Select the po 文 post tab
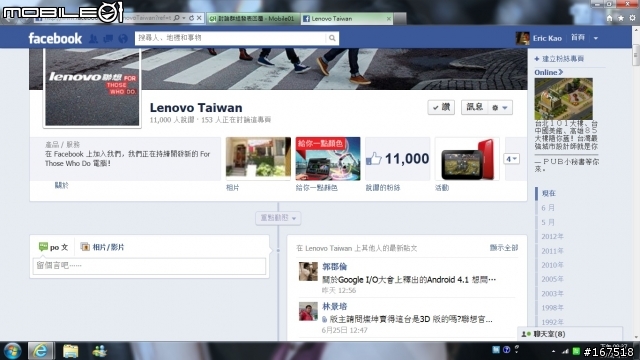 [x=53, y=247]
